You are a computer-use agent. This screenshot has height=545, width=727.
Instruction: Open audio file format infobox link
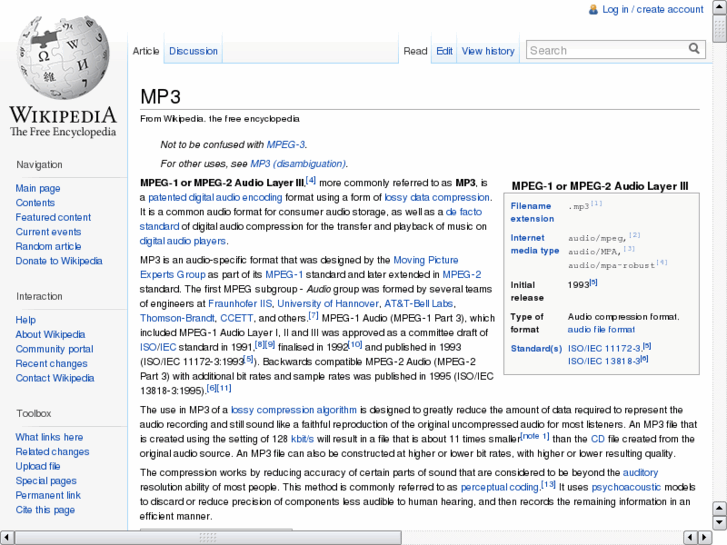[x=601, y=329]
